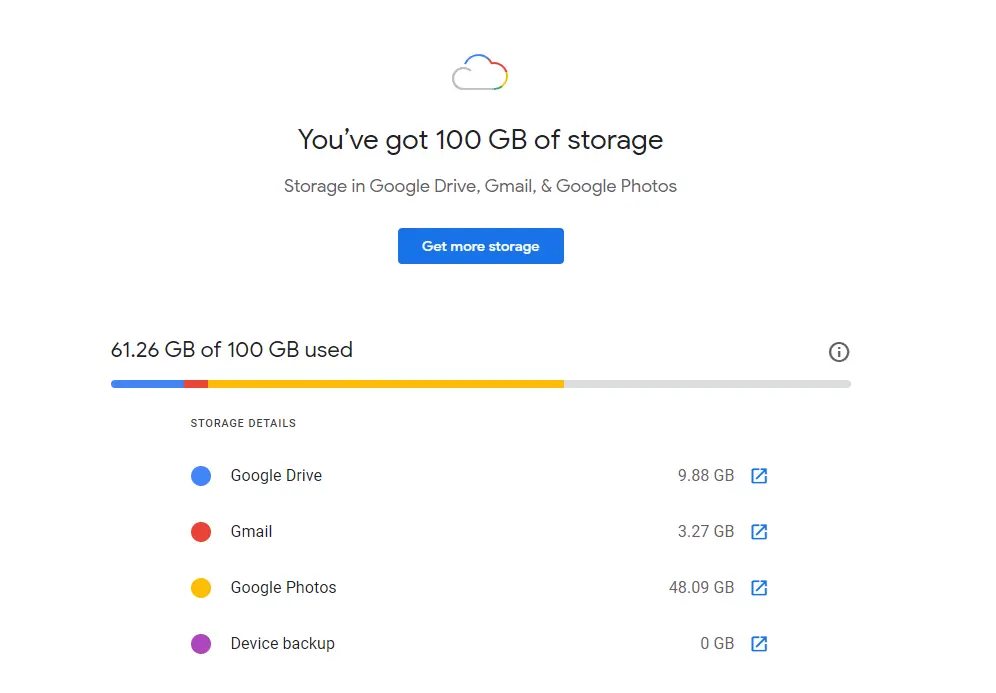Click the 61.26 GB of 100 GB used text
Viewport: 996px width, 693px height.
coord(231,350)
